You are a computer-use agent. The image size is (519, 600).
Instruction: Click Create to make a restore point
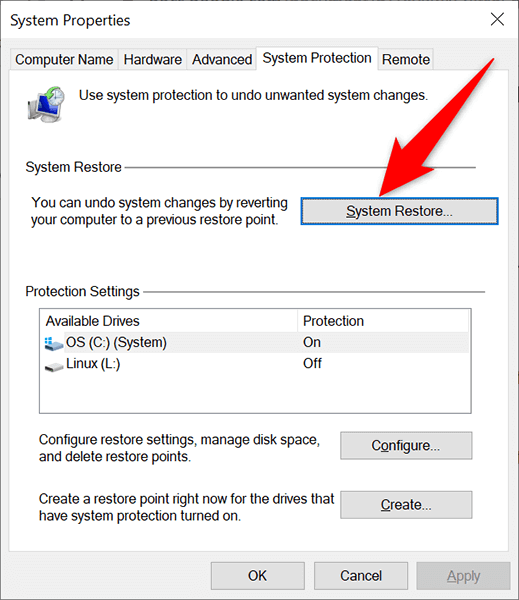[x=406, y=505]
